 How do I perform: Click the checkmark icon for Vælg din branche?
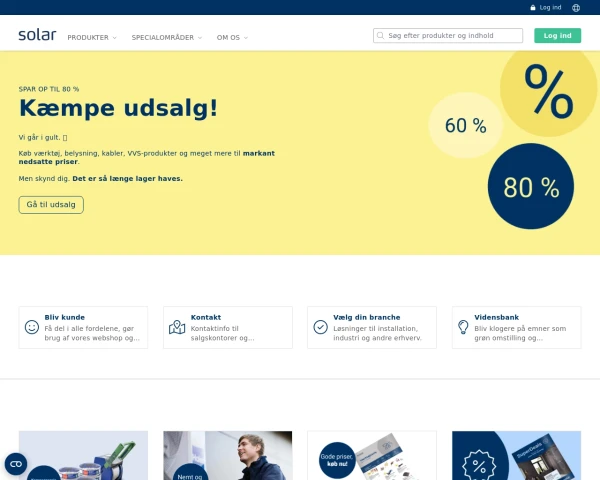[320, 327]
